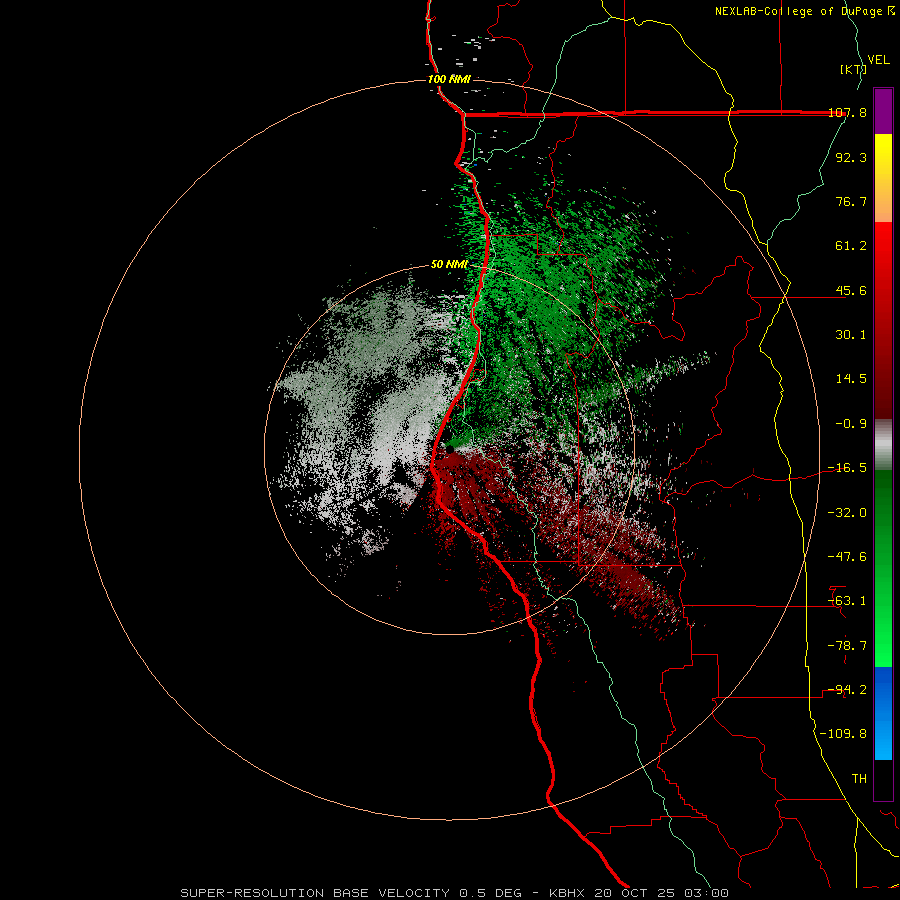Screen dimensions: 900x900
Task: Select the 61.2 scale value
Action: (851, 246)
